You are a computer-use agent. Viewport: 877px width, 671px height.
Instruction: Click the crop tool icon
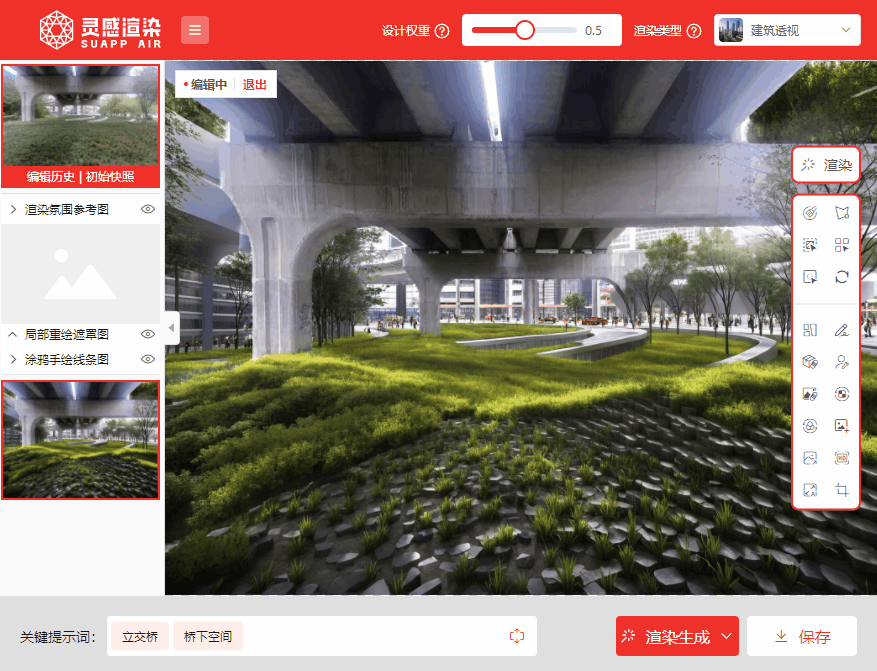point(842,491)
